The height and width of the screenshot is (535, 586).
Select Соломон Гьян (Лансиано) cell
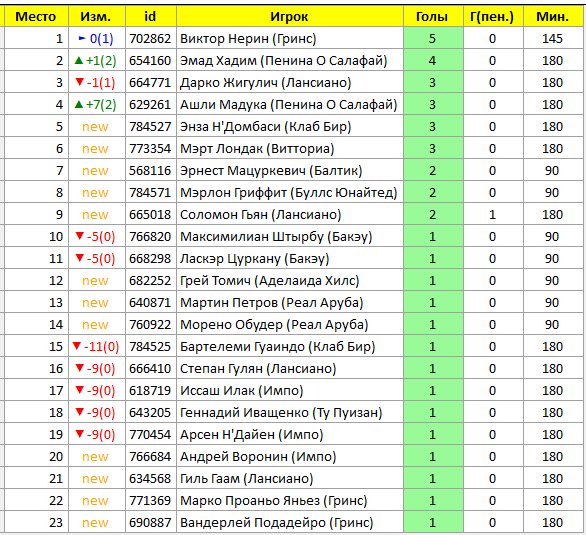coord(290,214)
